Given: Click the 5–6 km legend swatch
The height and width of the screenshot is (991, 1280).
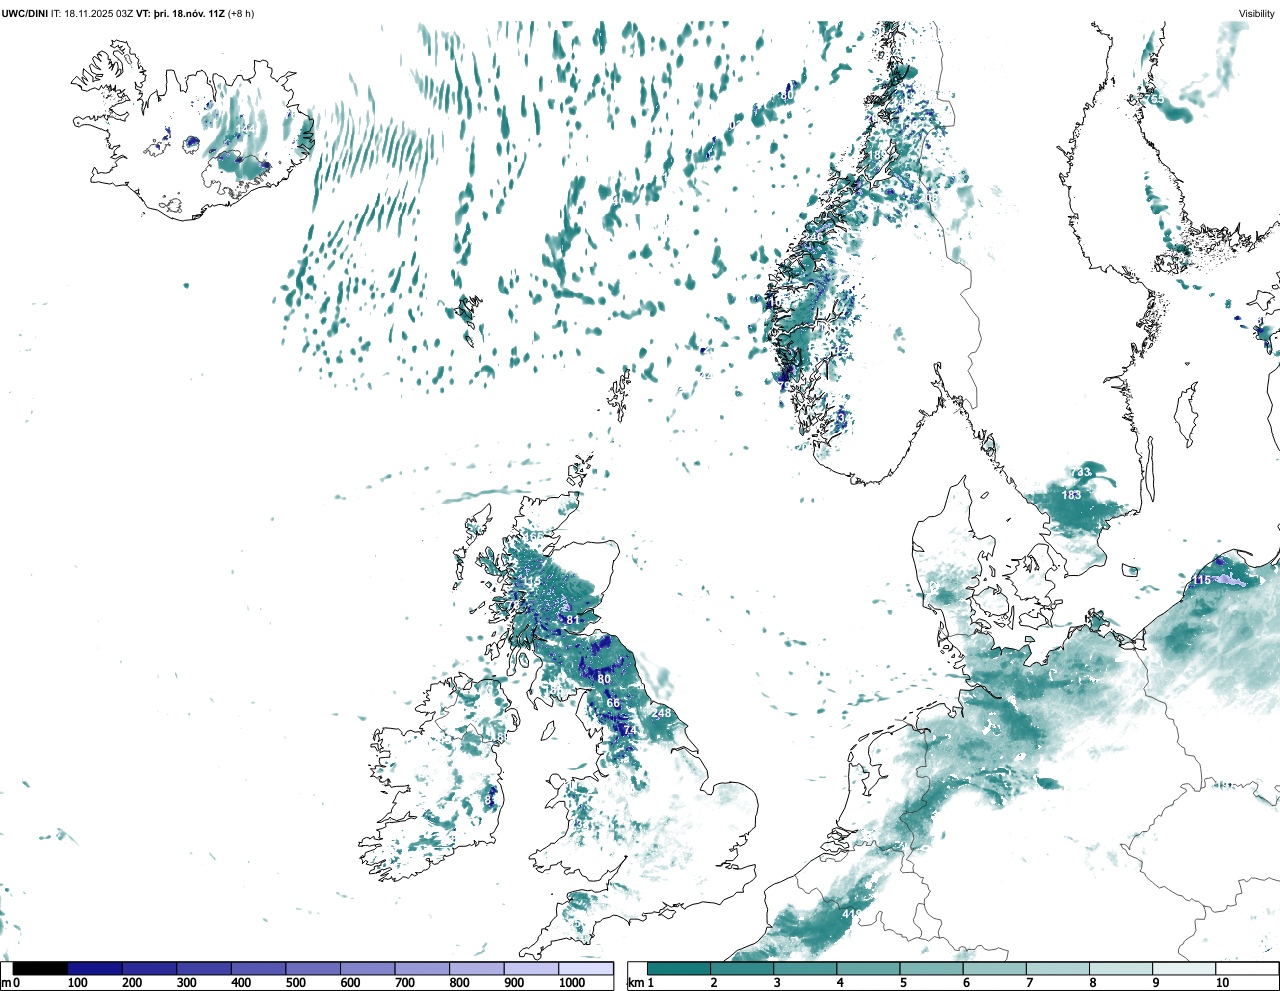Looking at the screenshot, I should 931,968.
